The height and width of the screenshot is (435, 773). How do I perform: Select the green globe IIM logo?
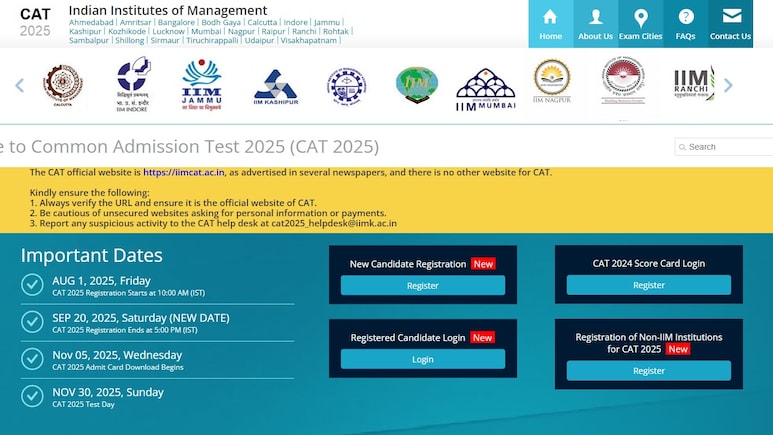tap(417, 85)
